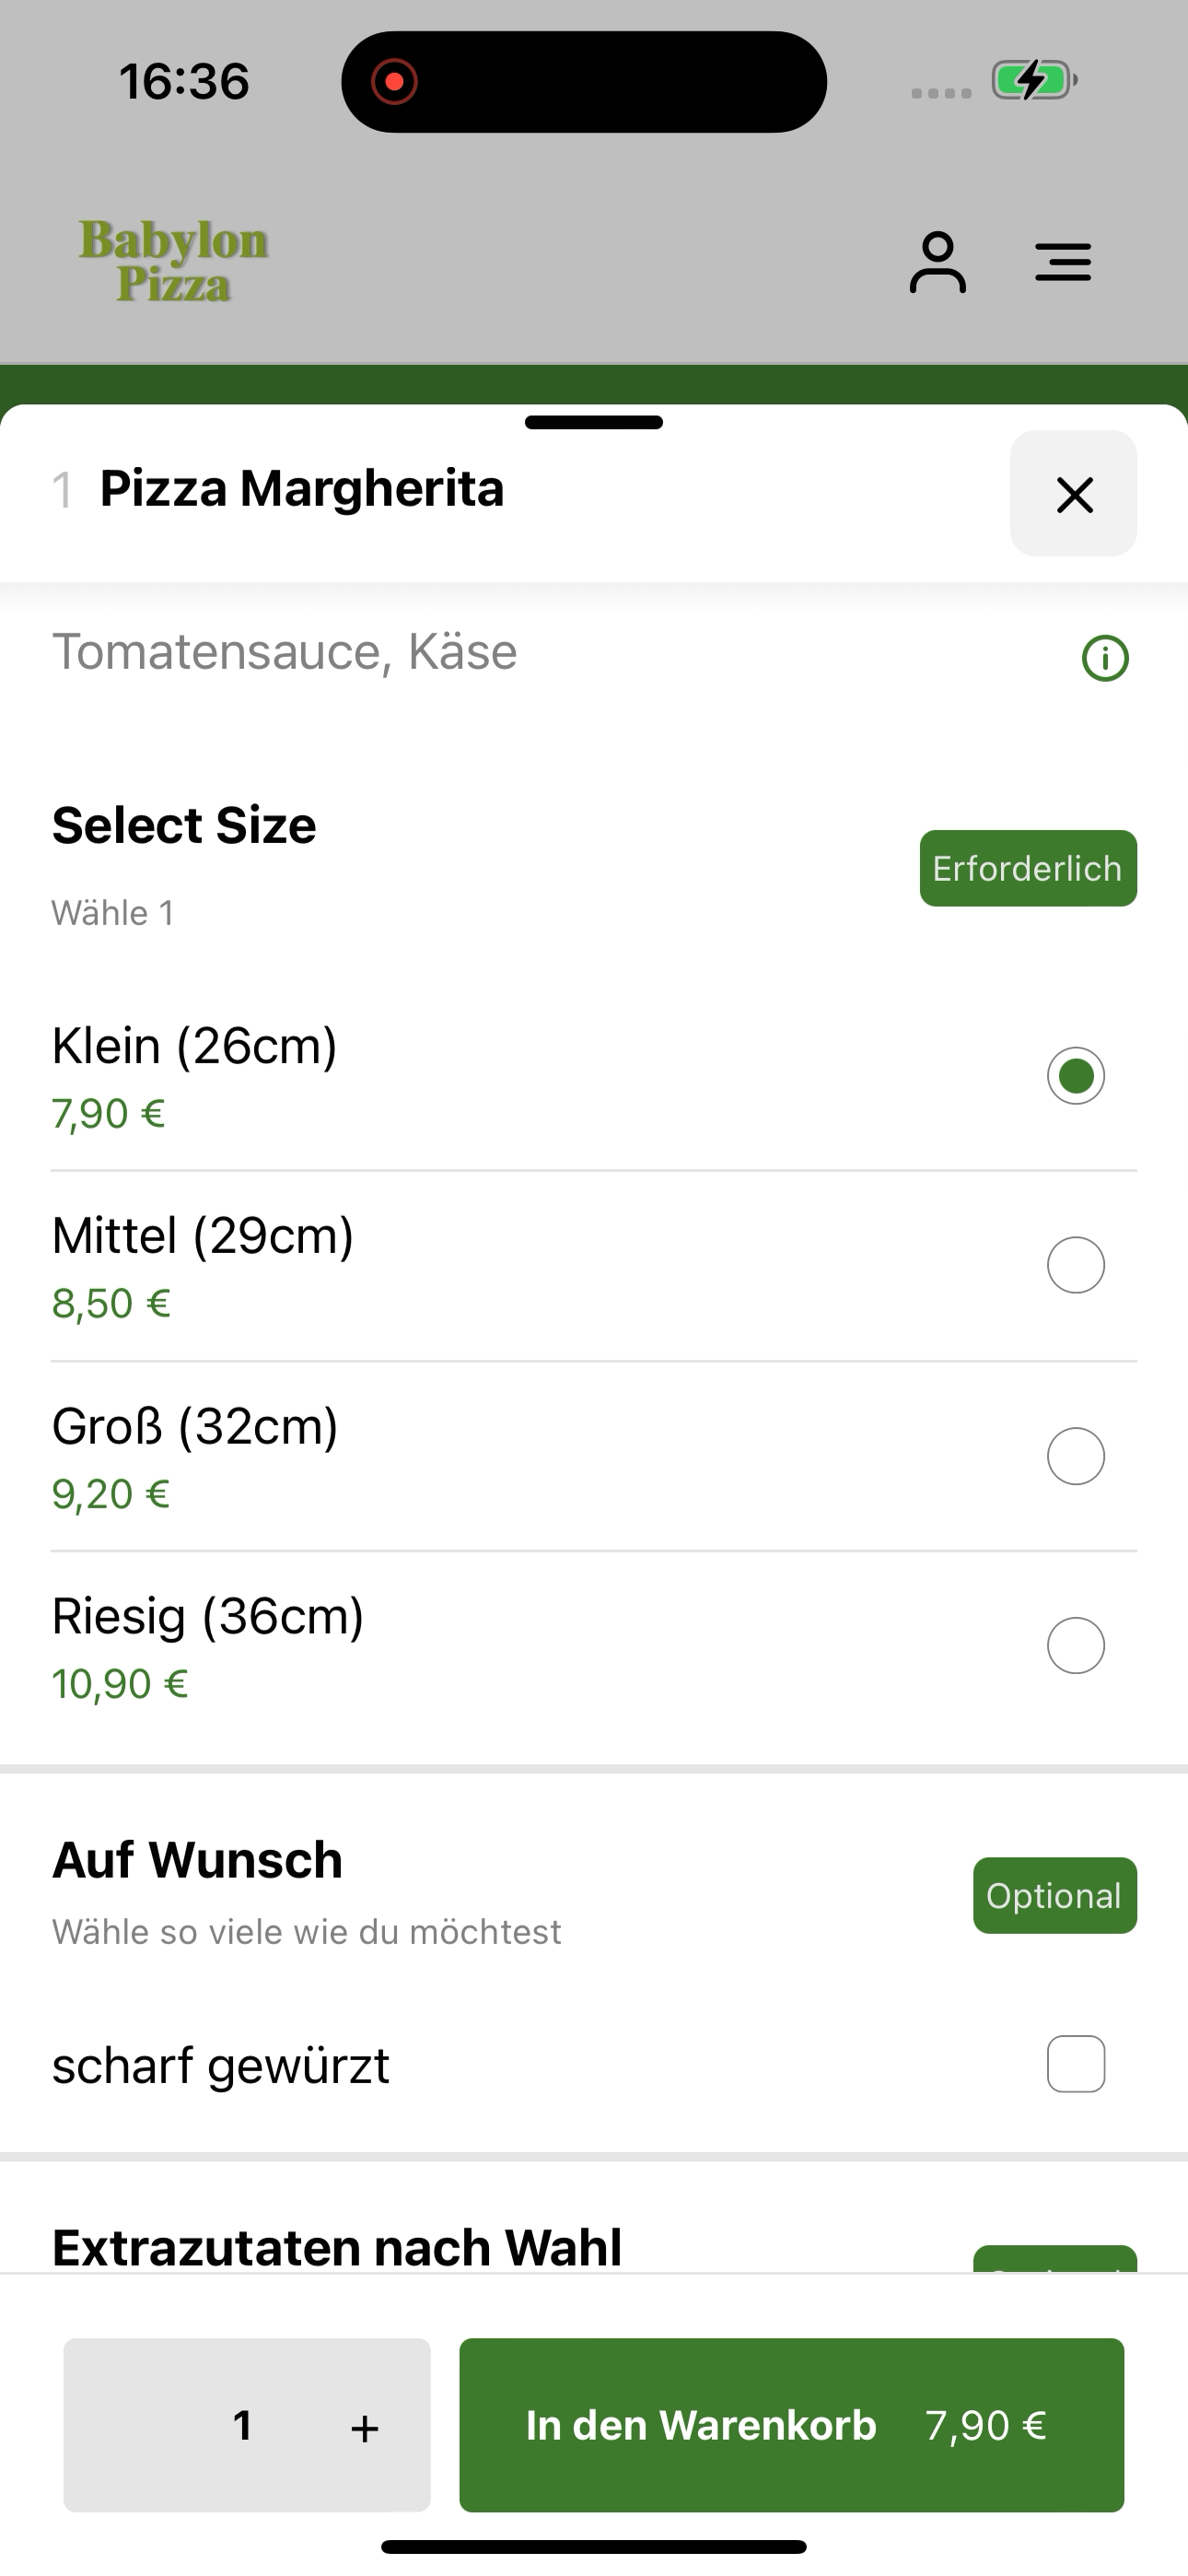Viewport: 1188px width, 2576px height.
Task: Tap the battery charging status icon
Action: (x=1034, y=80)
